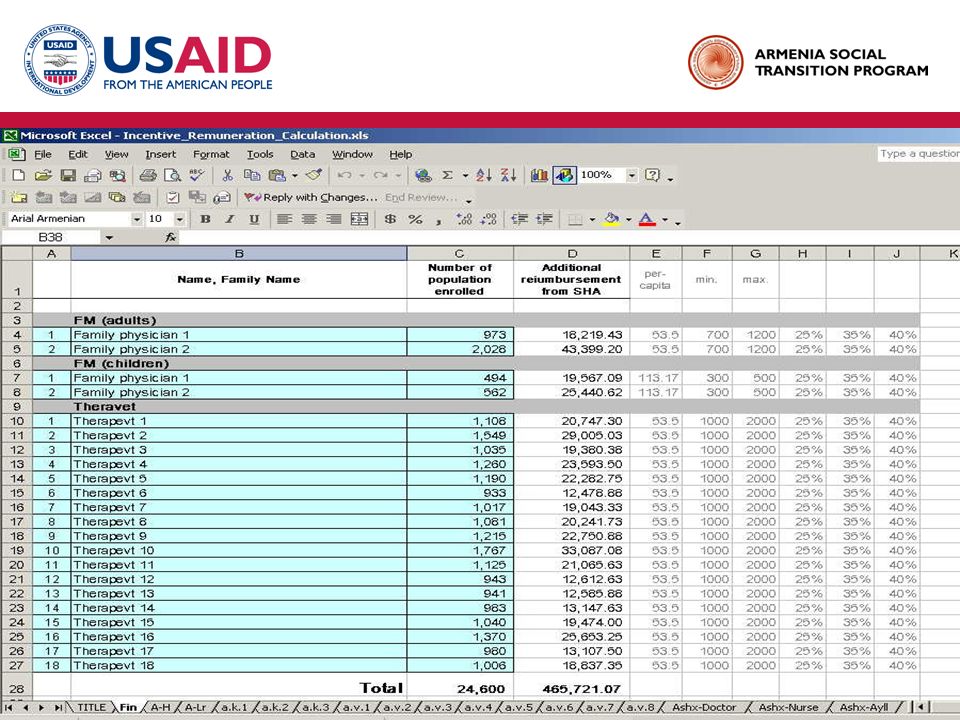Apply Comma style icon
Viewport: 960px width, 720px height.
click(438, 220)
